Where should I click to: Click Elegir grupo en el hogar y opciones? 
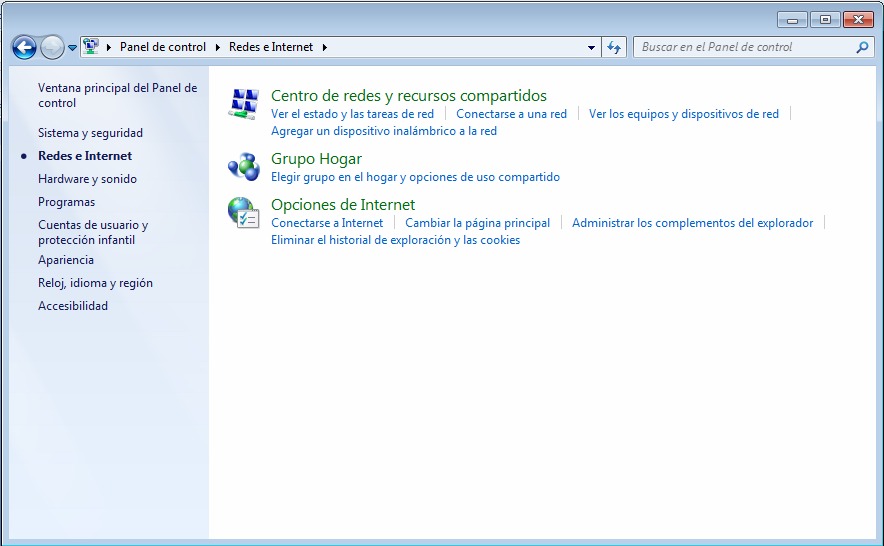[x=416, y=177]
